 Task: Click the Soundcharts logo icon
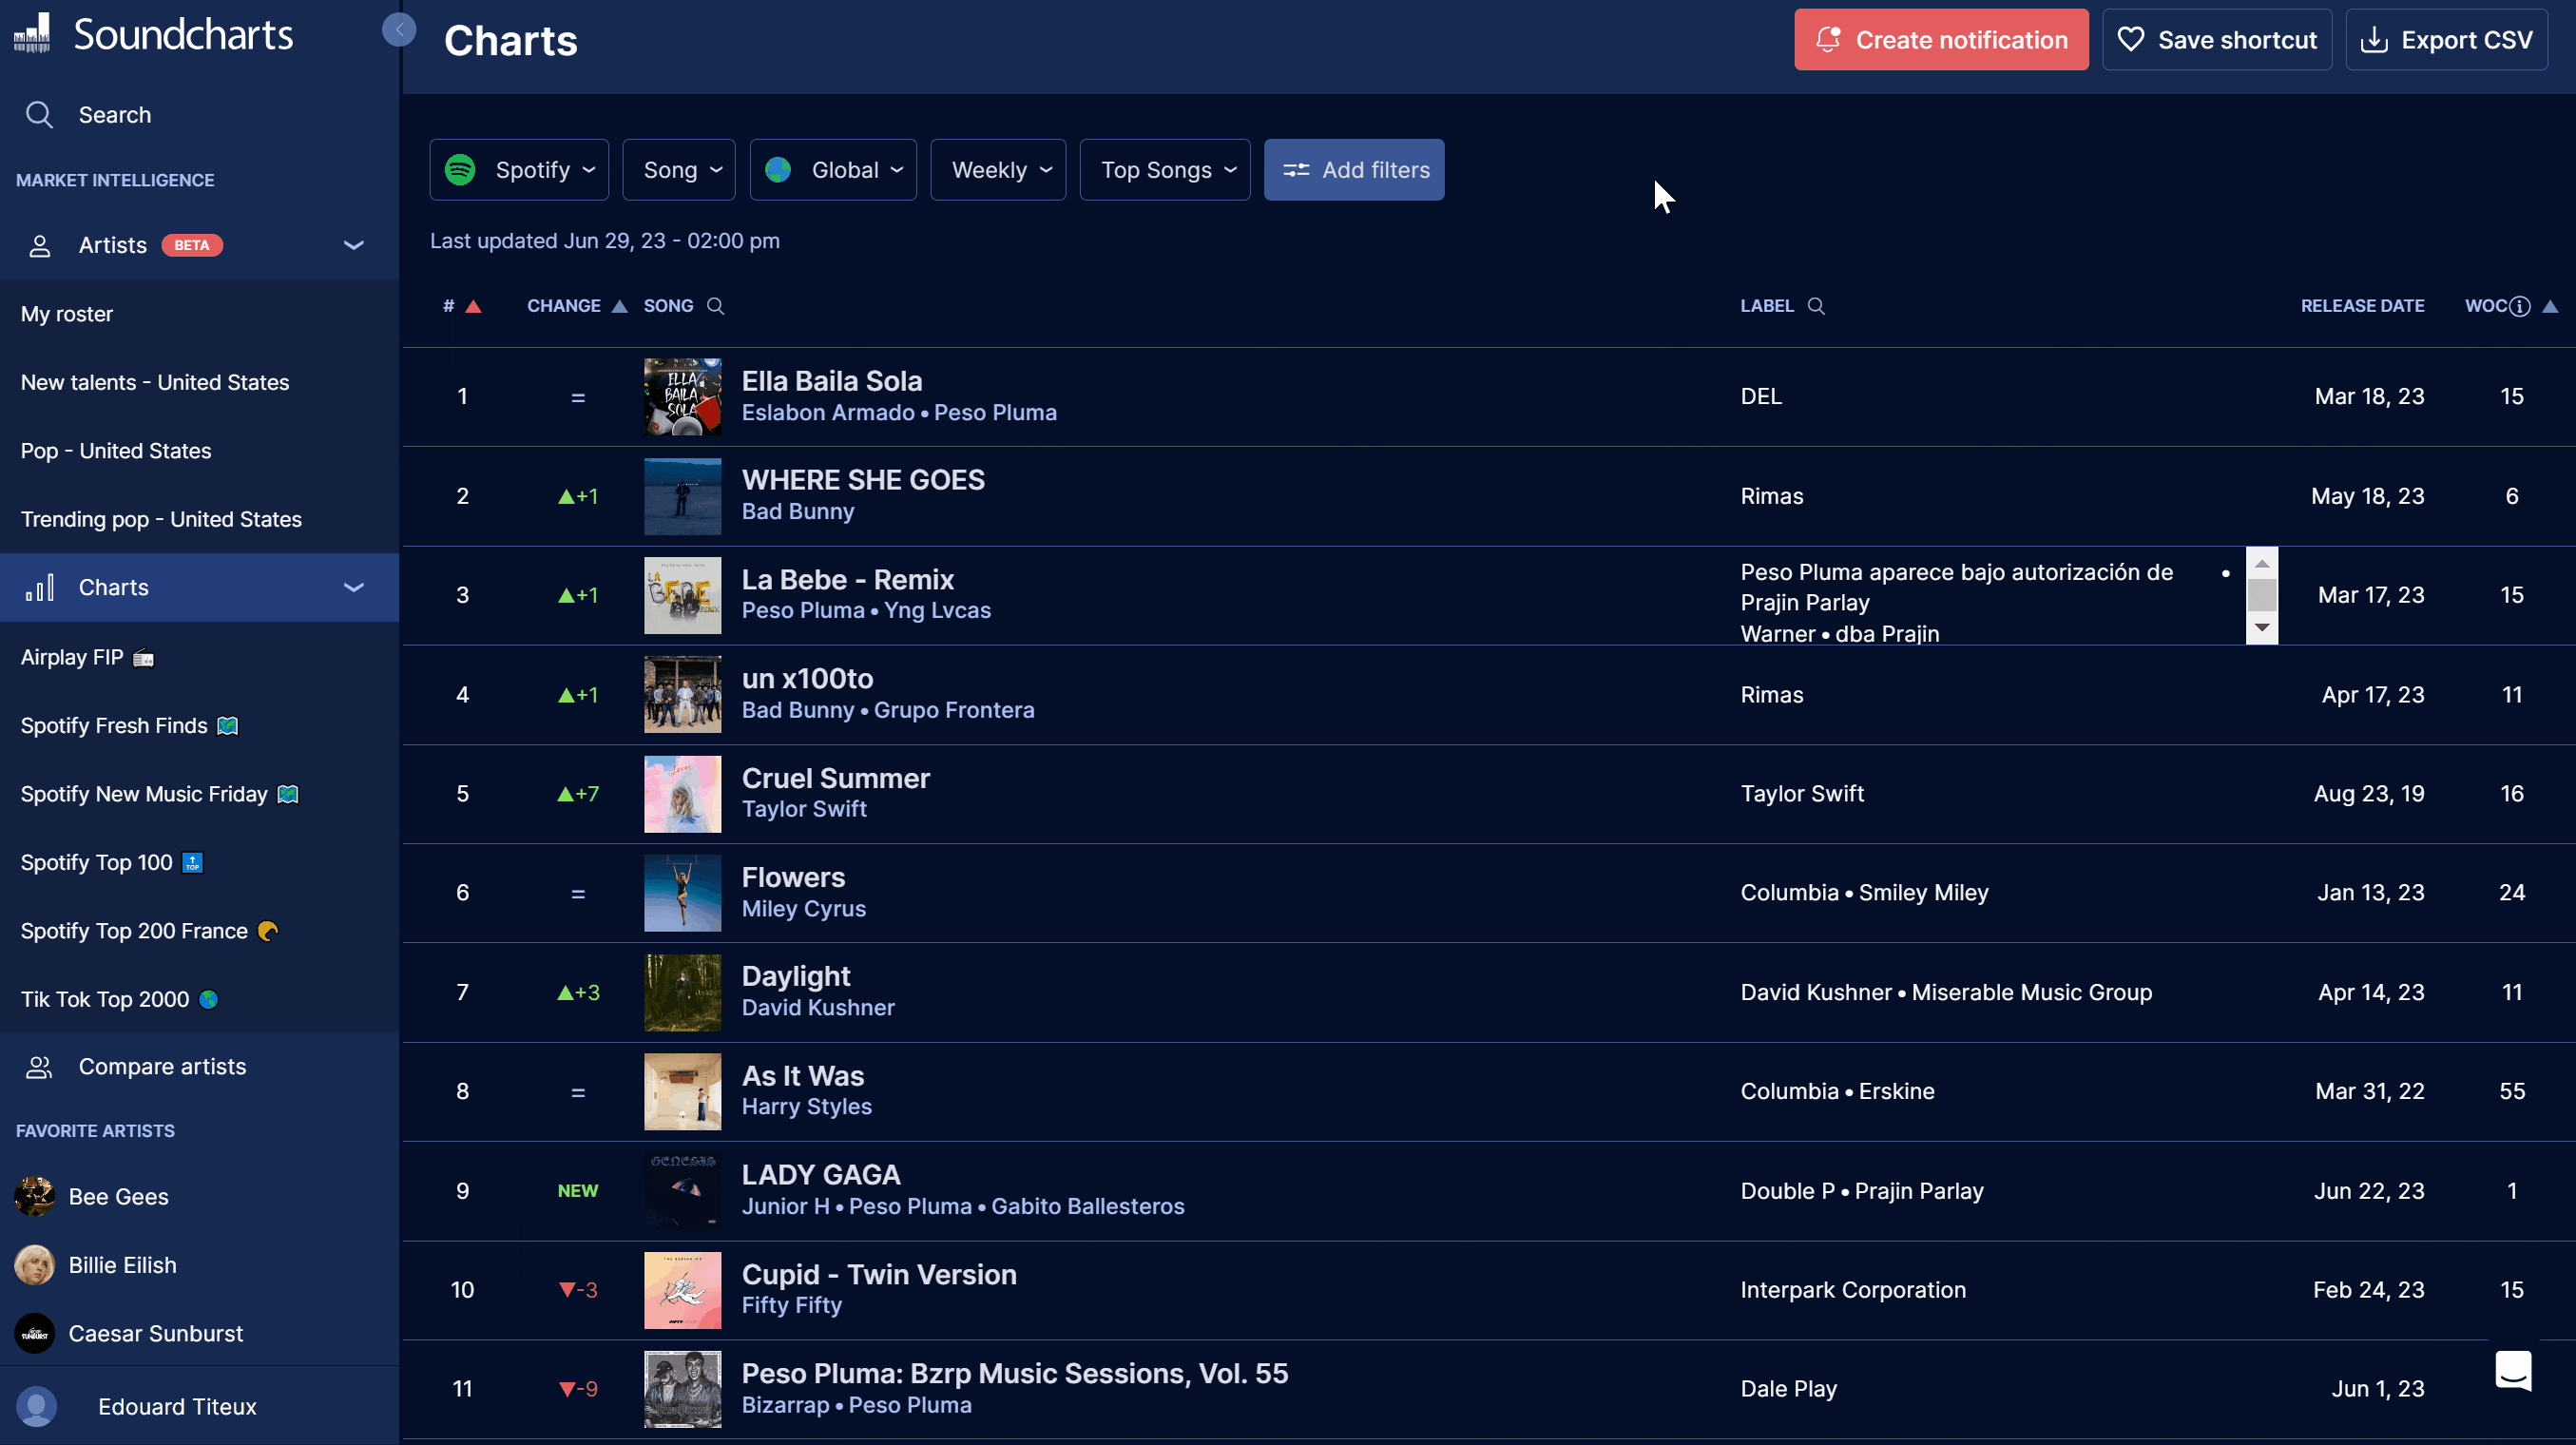point(32,33)
